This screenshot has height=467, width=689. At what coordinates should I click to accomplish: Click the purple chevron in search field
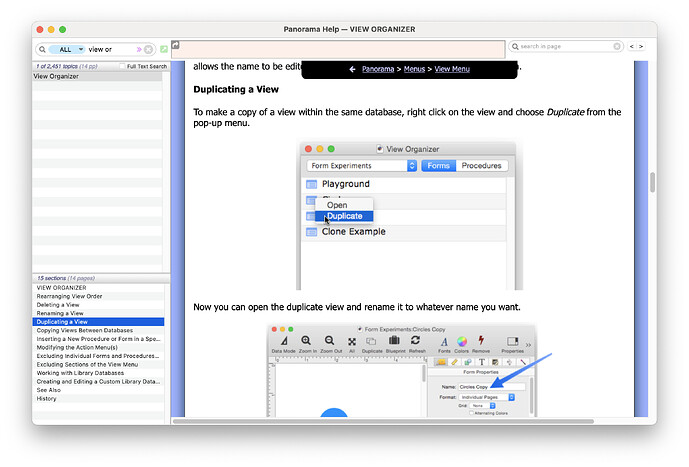coord(139,49)
